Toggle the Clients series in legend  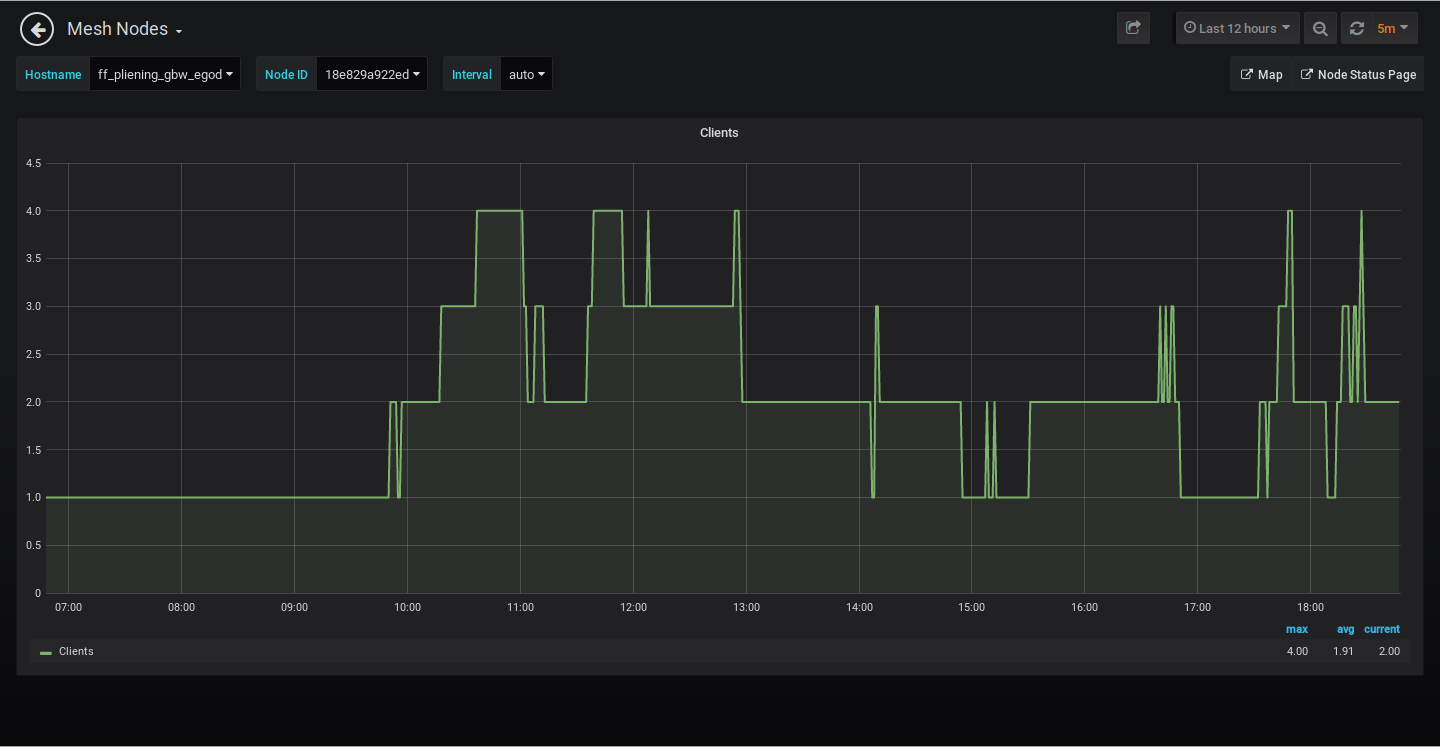tap(76, 651)
